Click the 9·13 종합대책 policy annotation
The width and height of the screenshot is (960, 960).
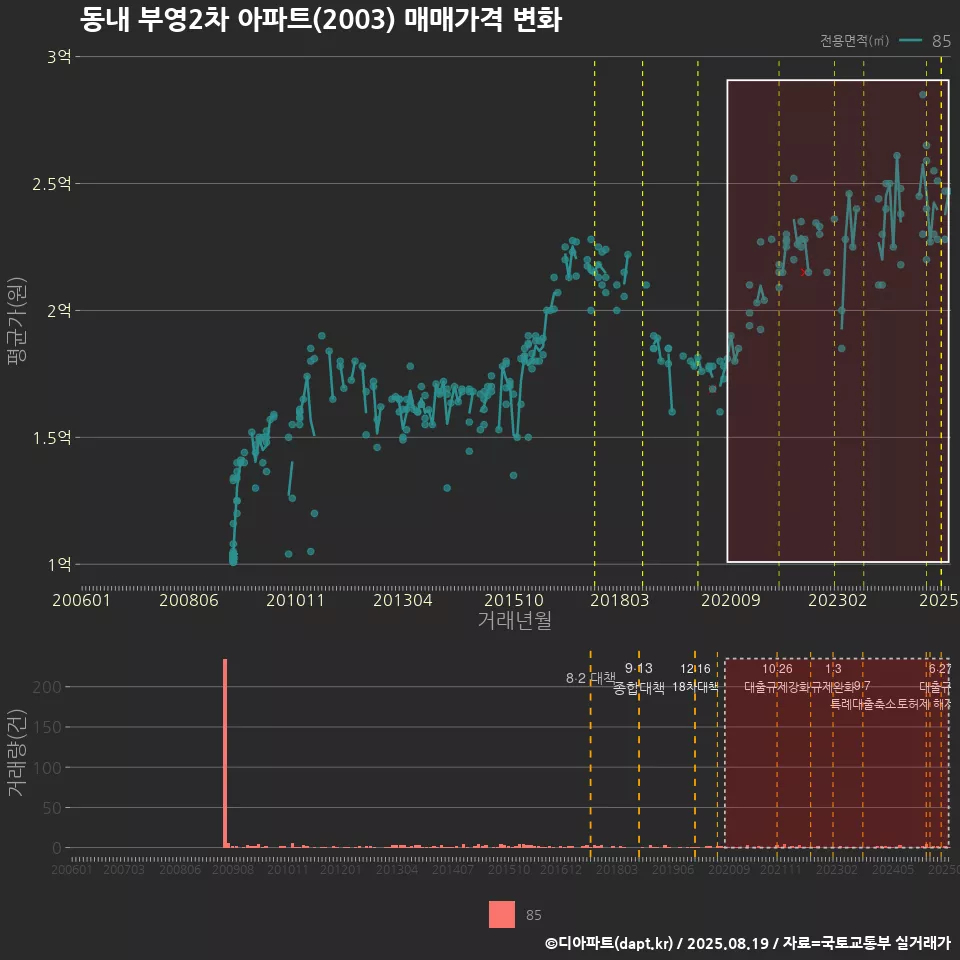pos(639,678)
